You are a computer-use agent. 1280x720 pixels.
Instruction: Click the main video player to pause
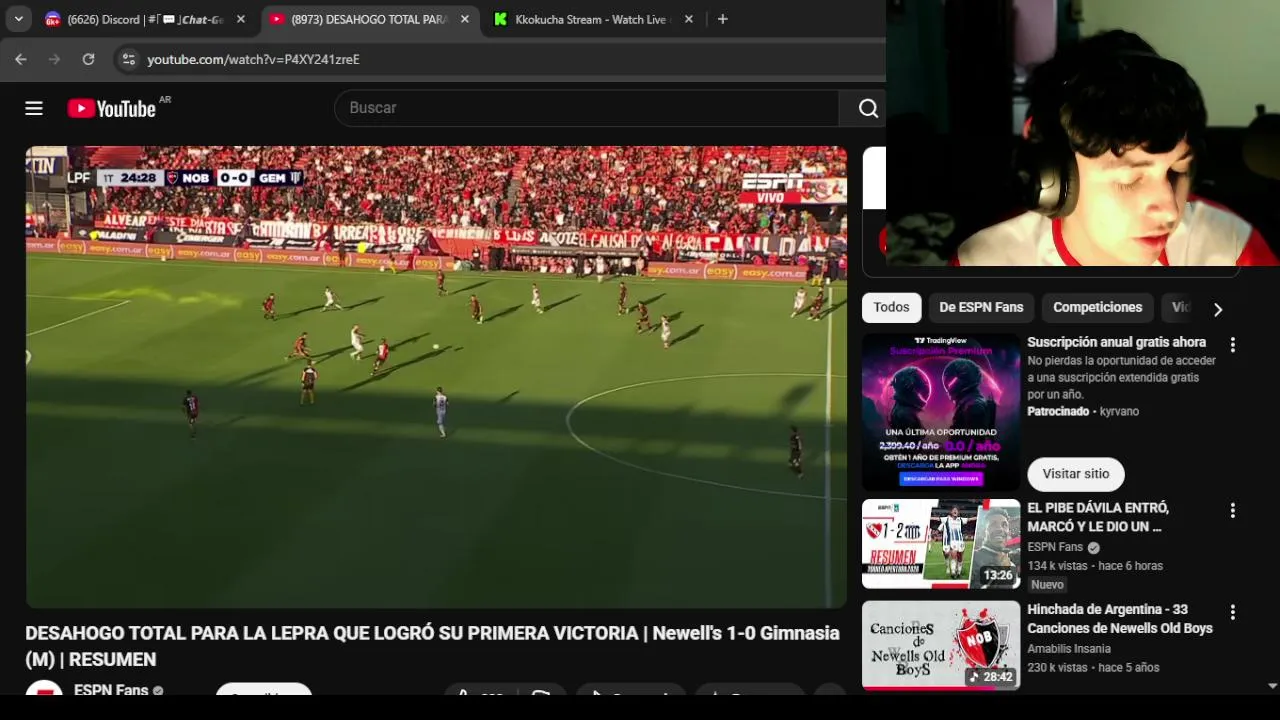pos(436,377)
